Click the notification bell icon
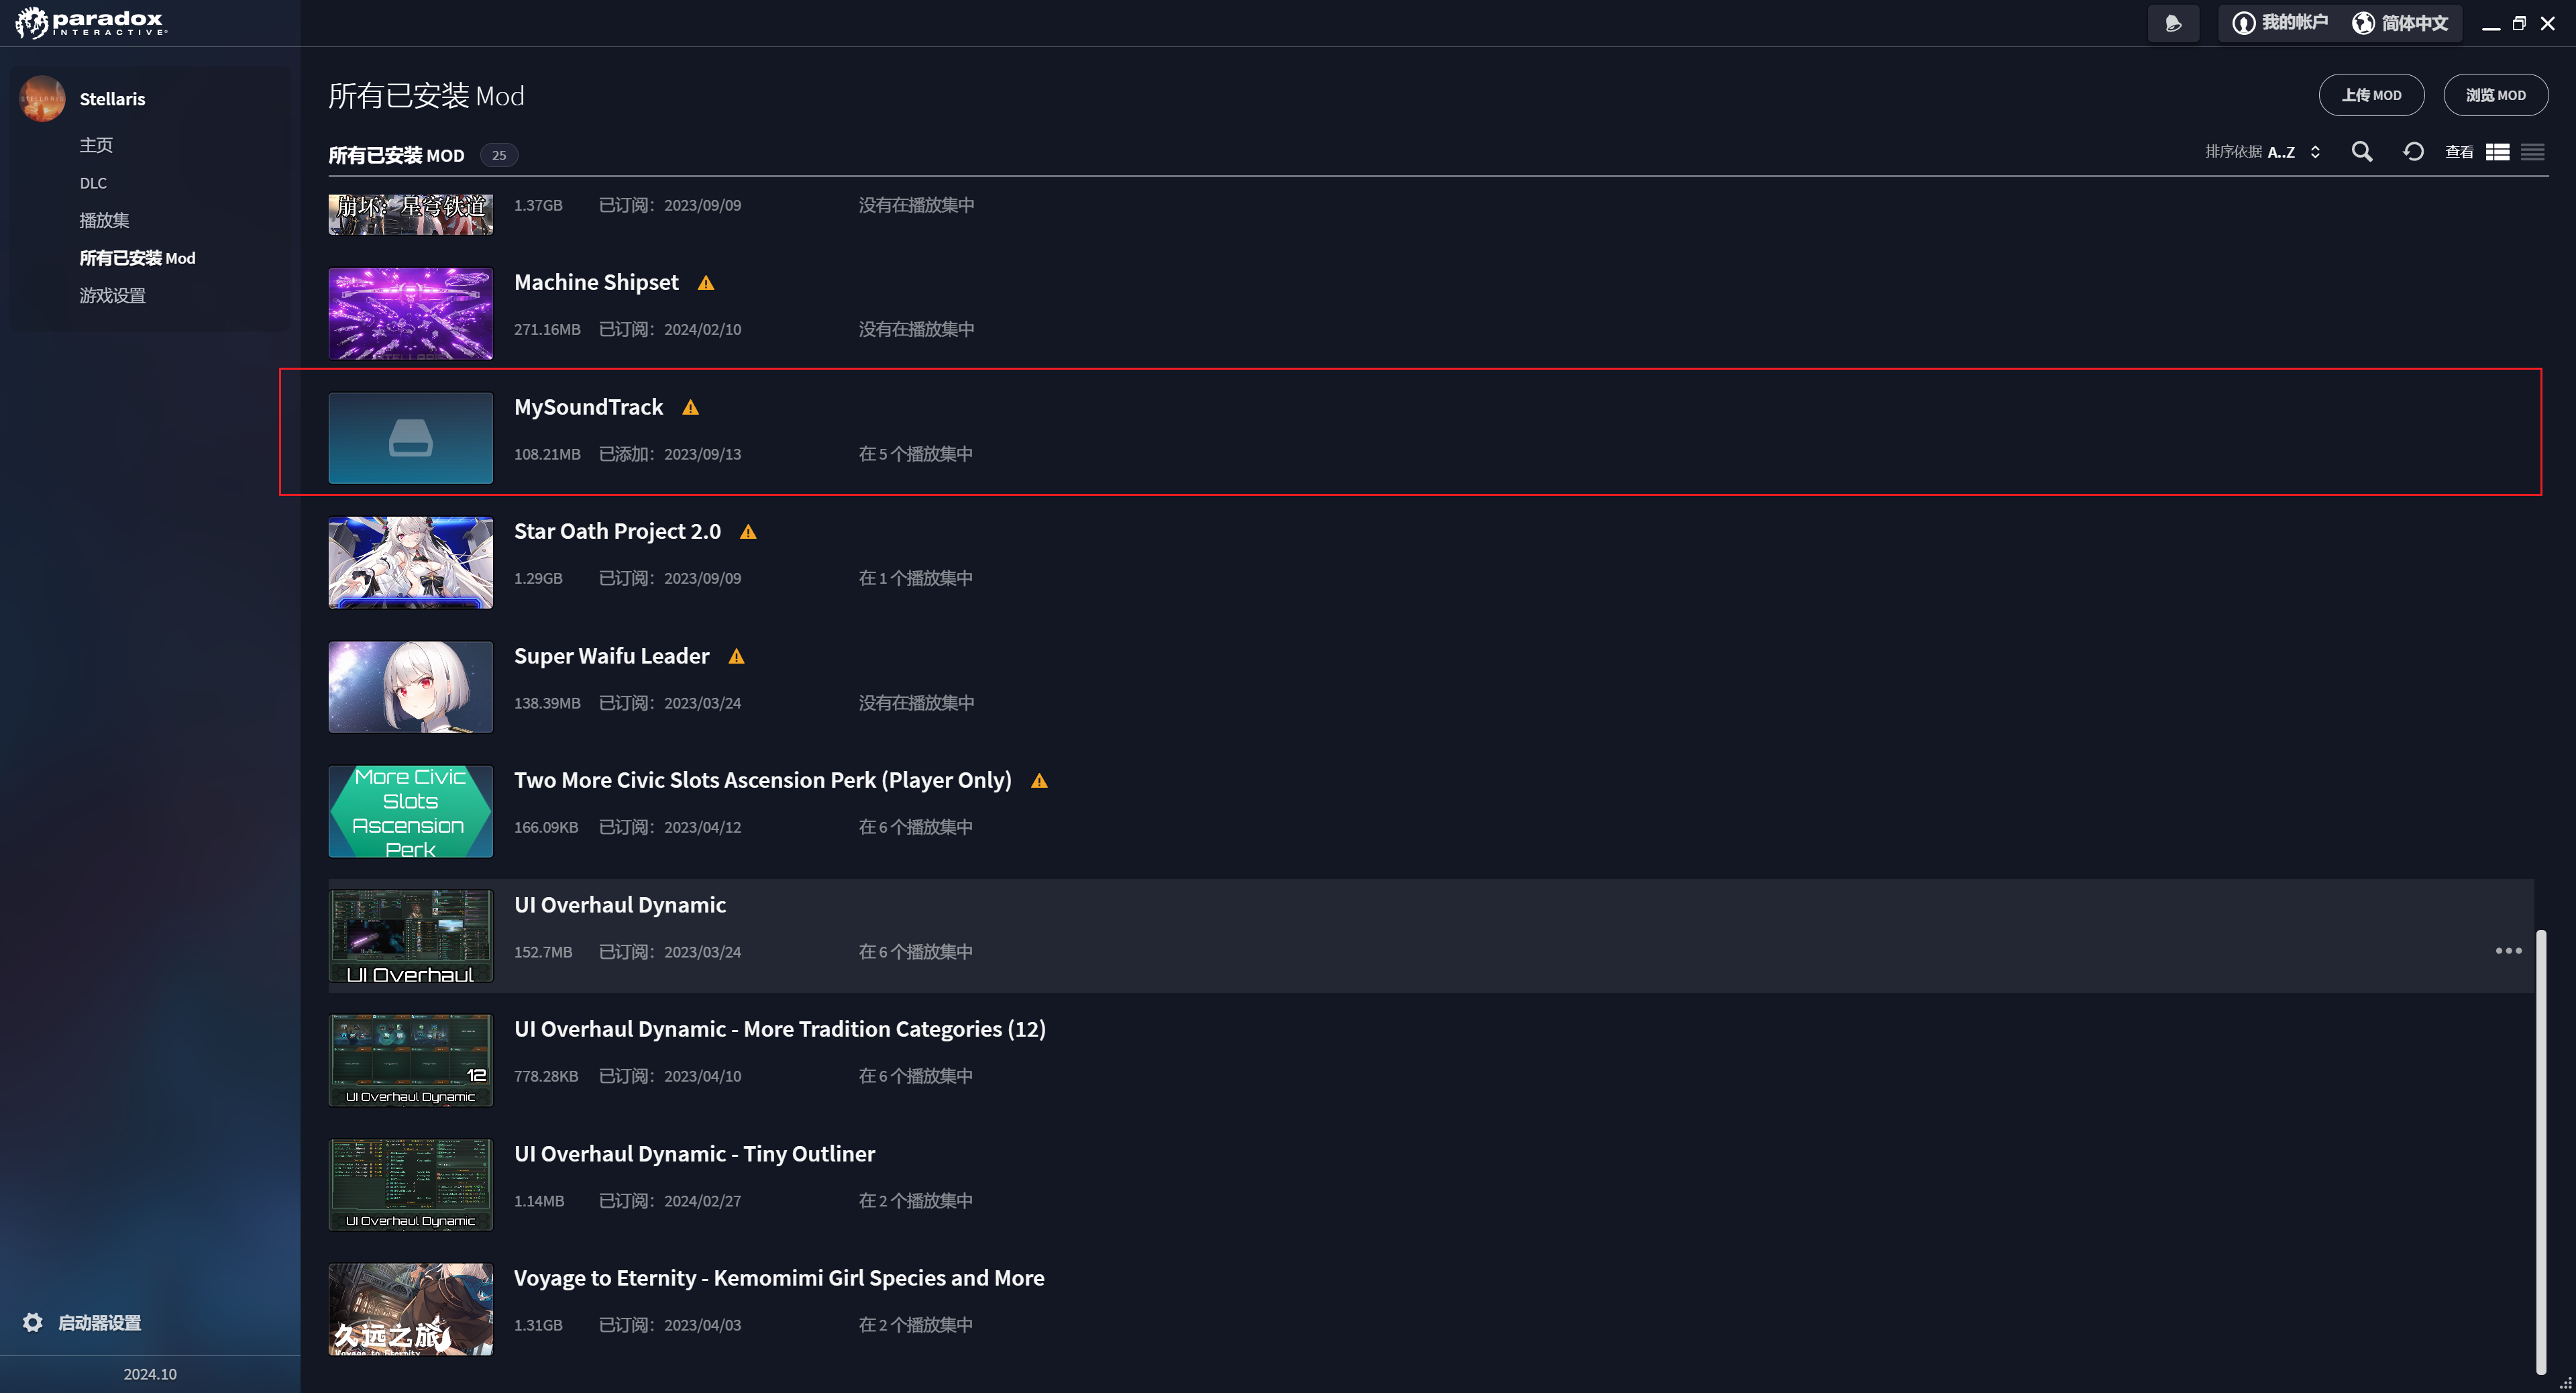Image resolution: width=2576 pixels, height=1393 pixels. point(2174,23)
